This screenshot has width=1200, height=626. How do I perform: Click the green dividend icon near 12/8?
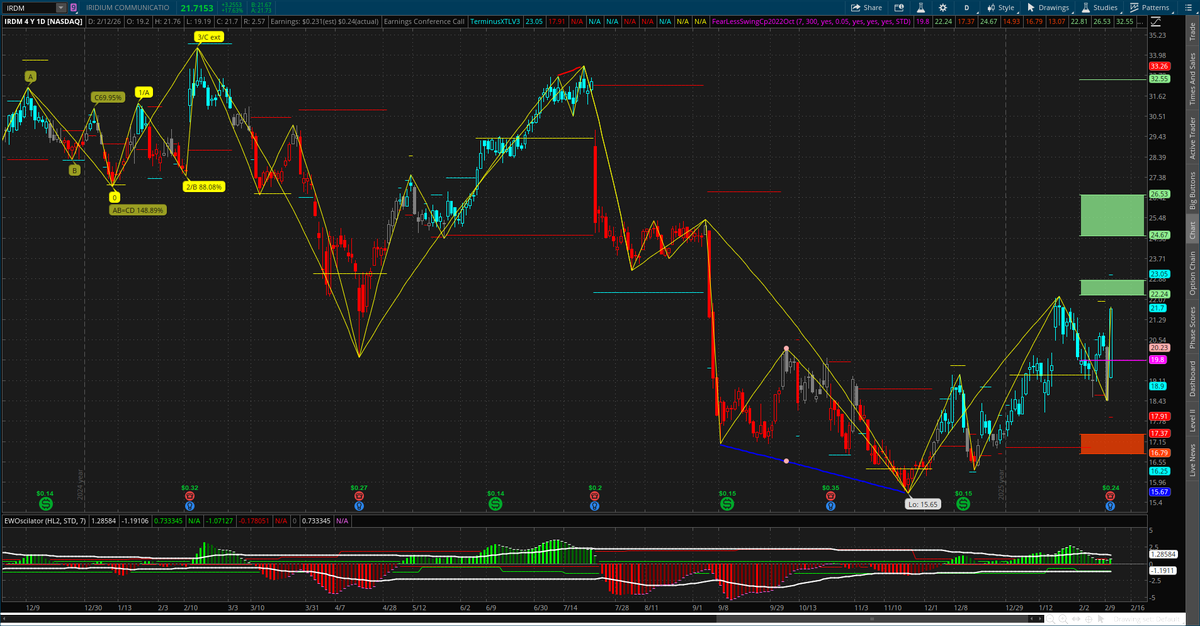coord(962,505)
